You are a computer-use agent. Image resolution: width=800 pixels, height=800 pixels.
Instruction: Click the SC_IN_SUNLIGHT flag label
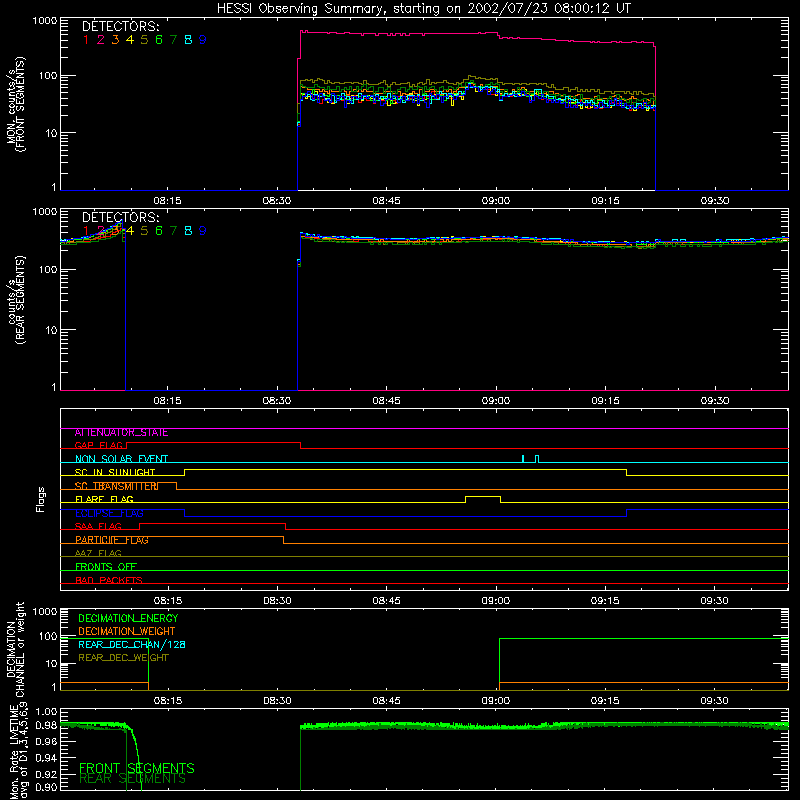[115, 472]
